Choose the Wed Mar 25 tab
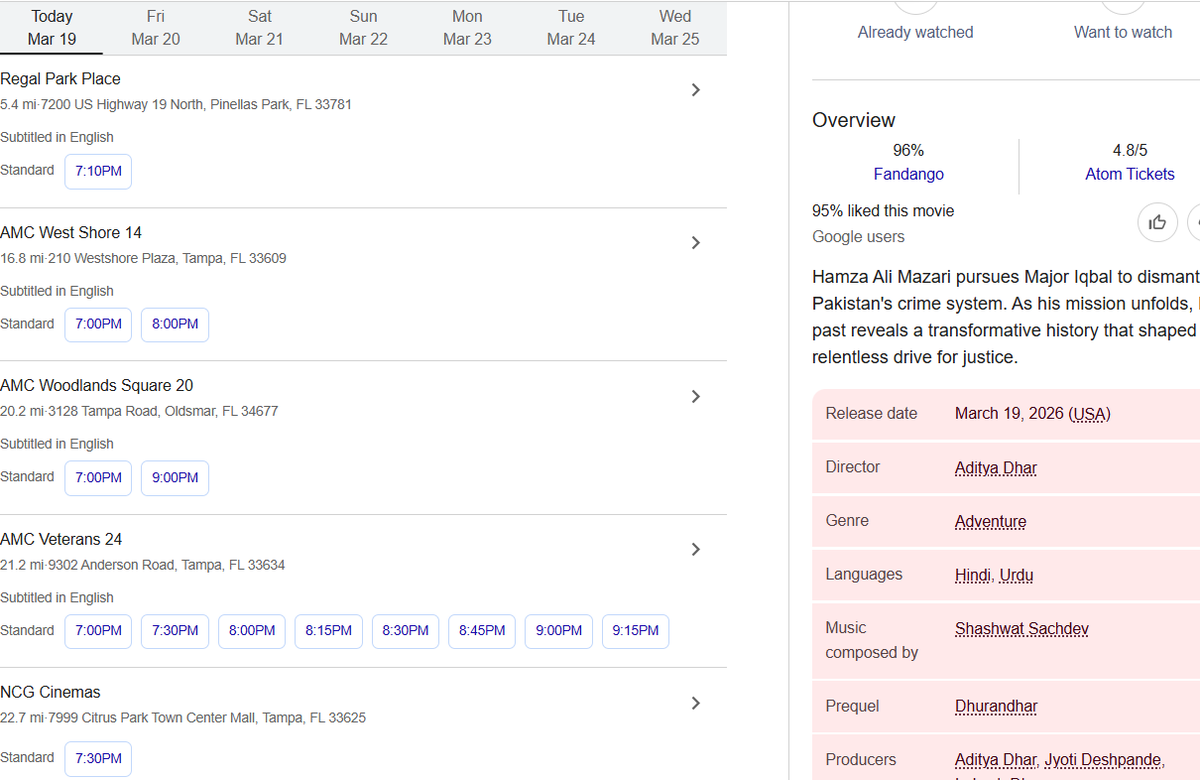The image size is (1200, 780). click(675, 27)
